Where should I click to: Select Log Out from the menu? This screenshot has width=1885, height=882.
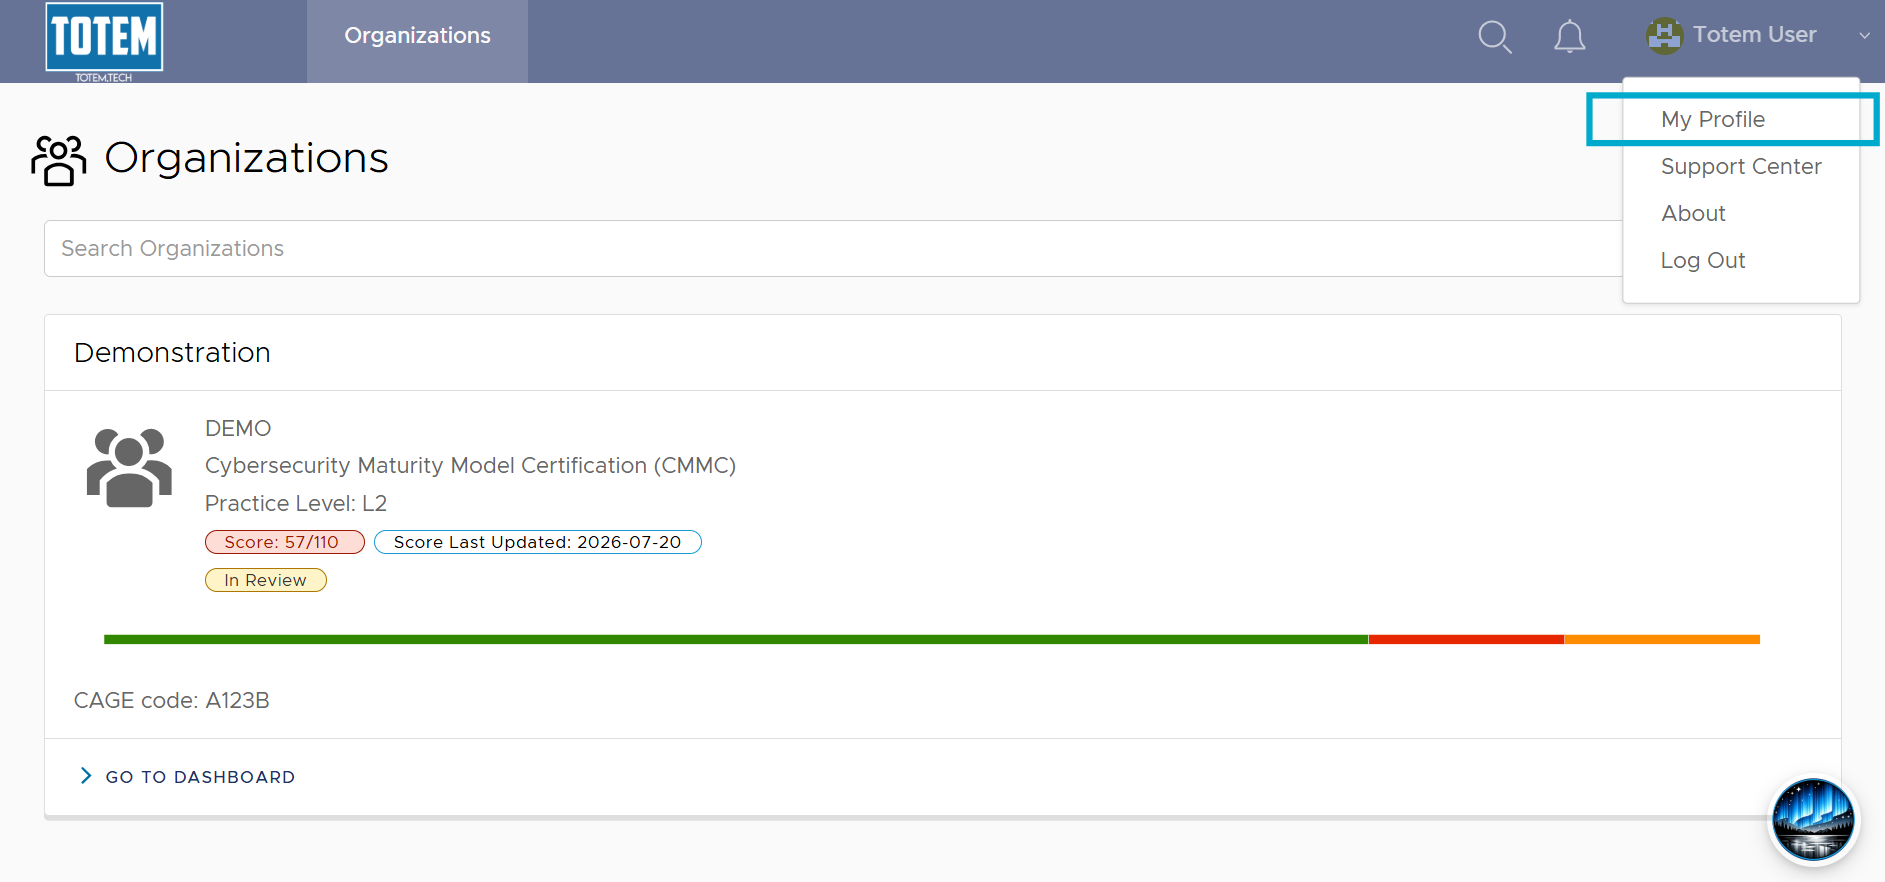pyautogui.click(x=1702, y=260)
